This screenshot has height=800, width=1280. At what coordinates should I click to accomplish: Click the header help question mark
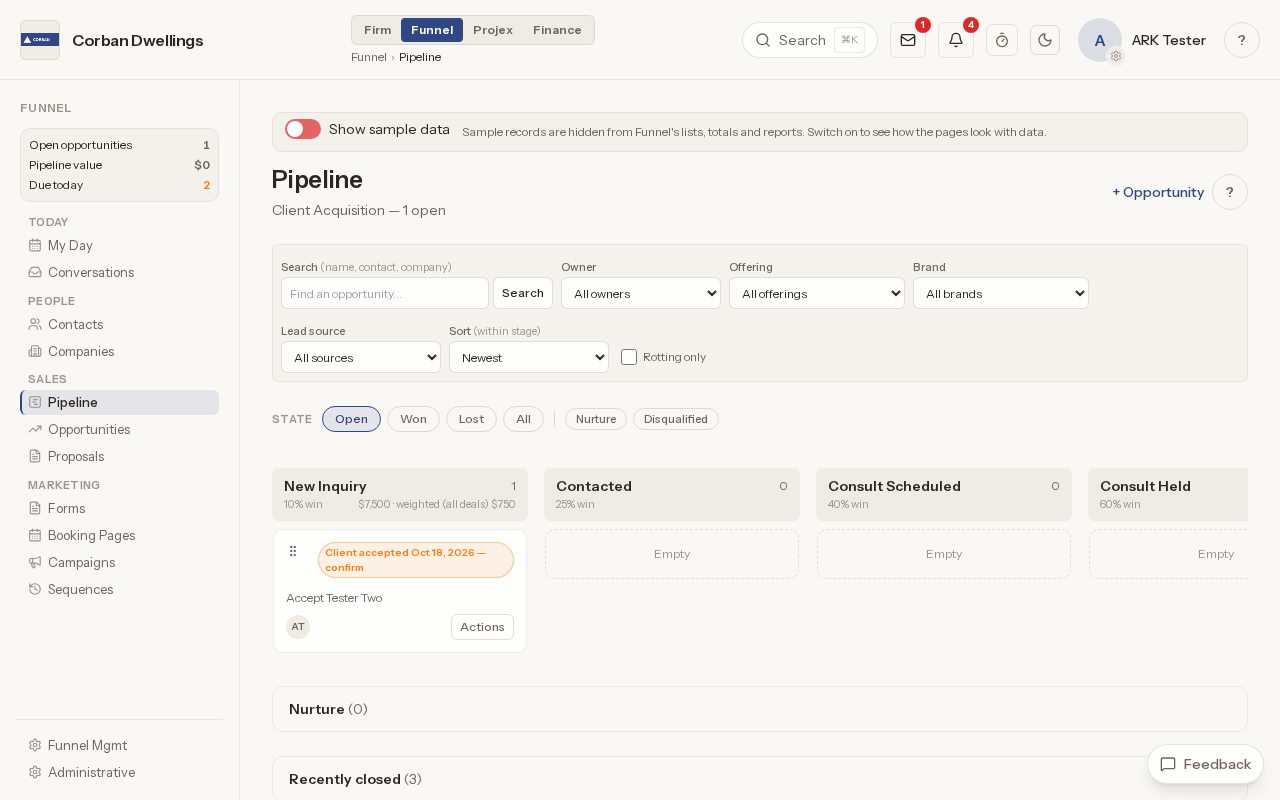[x=1242, y=40]
